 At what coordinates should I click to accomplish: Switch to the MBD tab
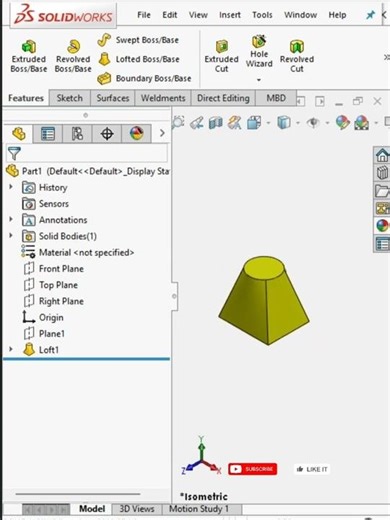[276, 98]
